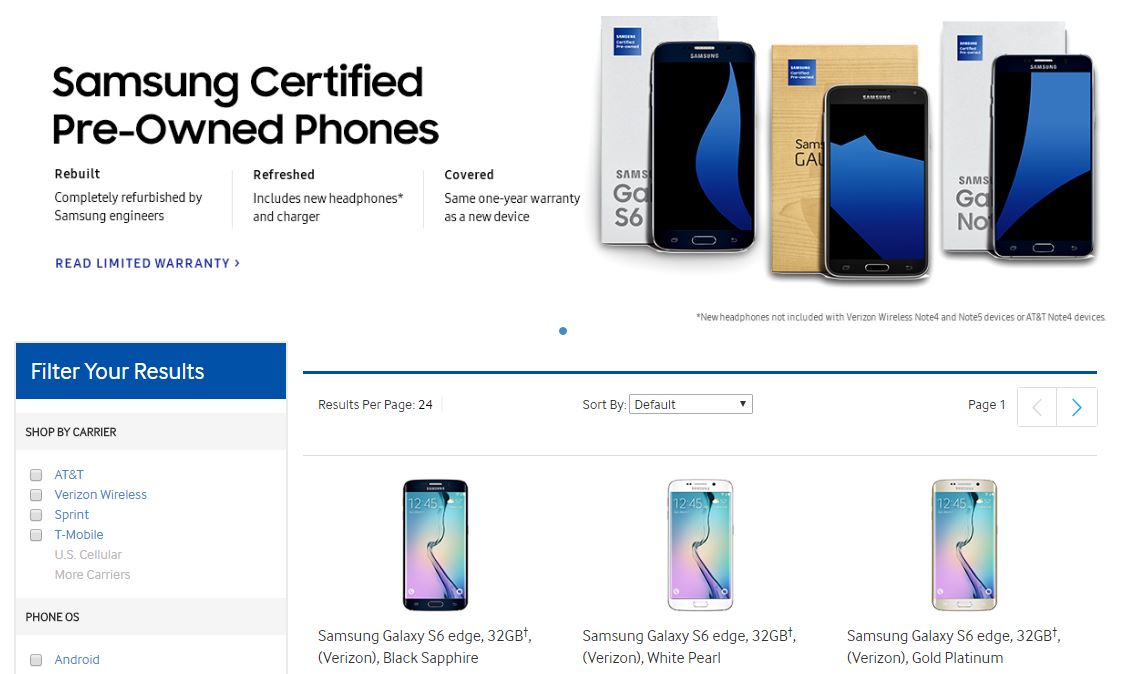The height and width of the screenshot is (674, 1144).
Task: Open the Sort By dropdown
Action: (x=690, y=404)
